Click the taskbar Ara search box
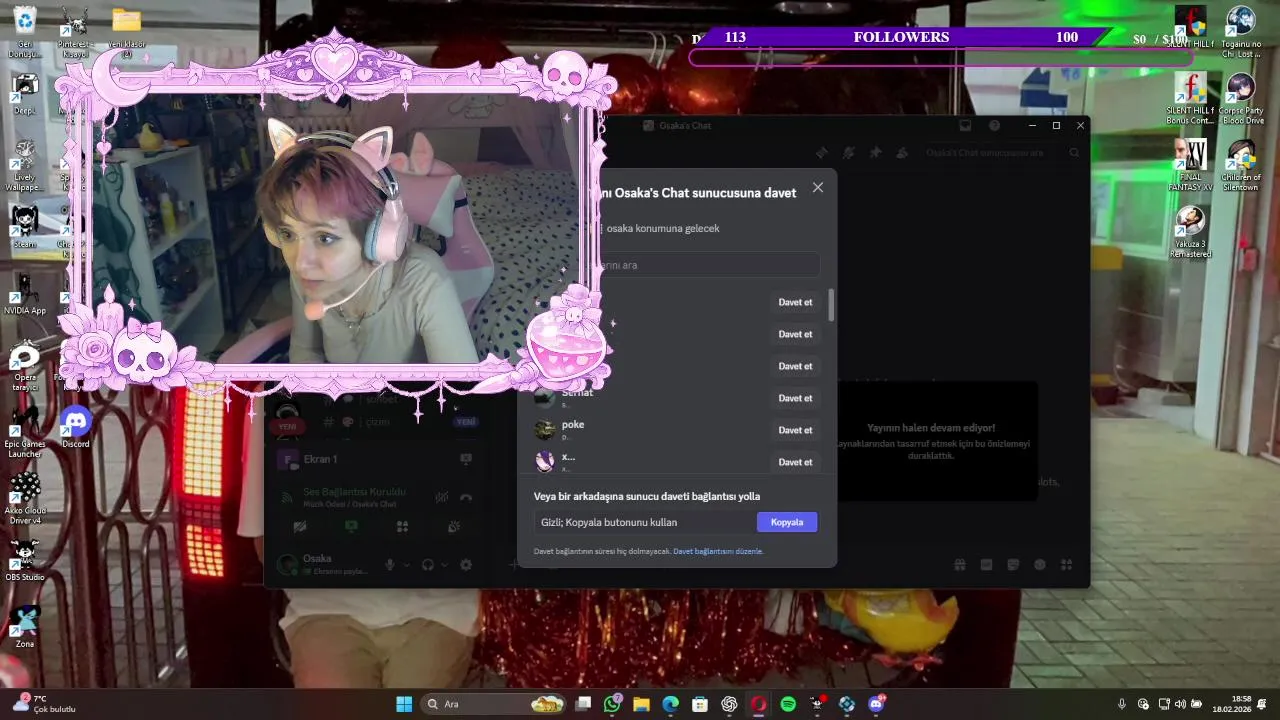The height and width of the screenshot is (720, 1280). click(494, 704)
